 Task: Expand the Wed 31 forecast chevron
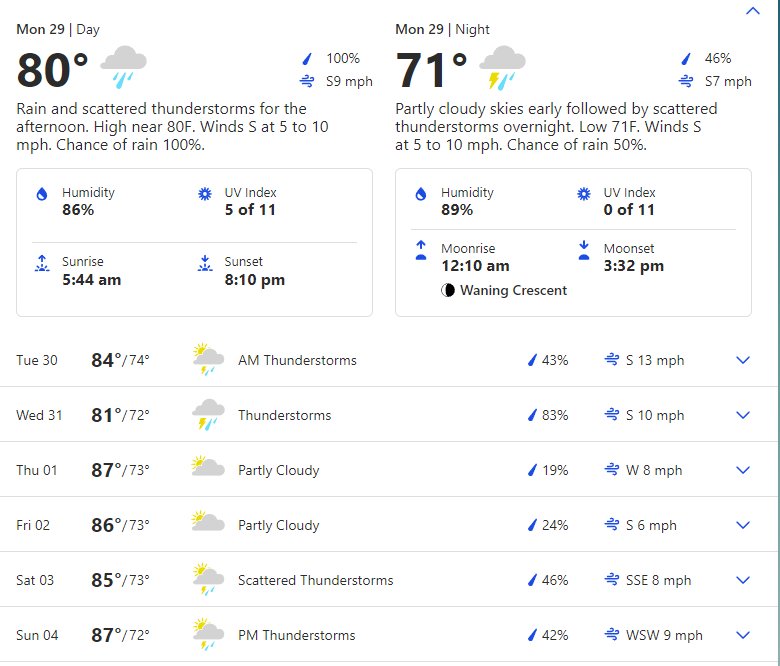(x=743, y=415)
